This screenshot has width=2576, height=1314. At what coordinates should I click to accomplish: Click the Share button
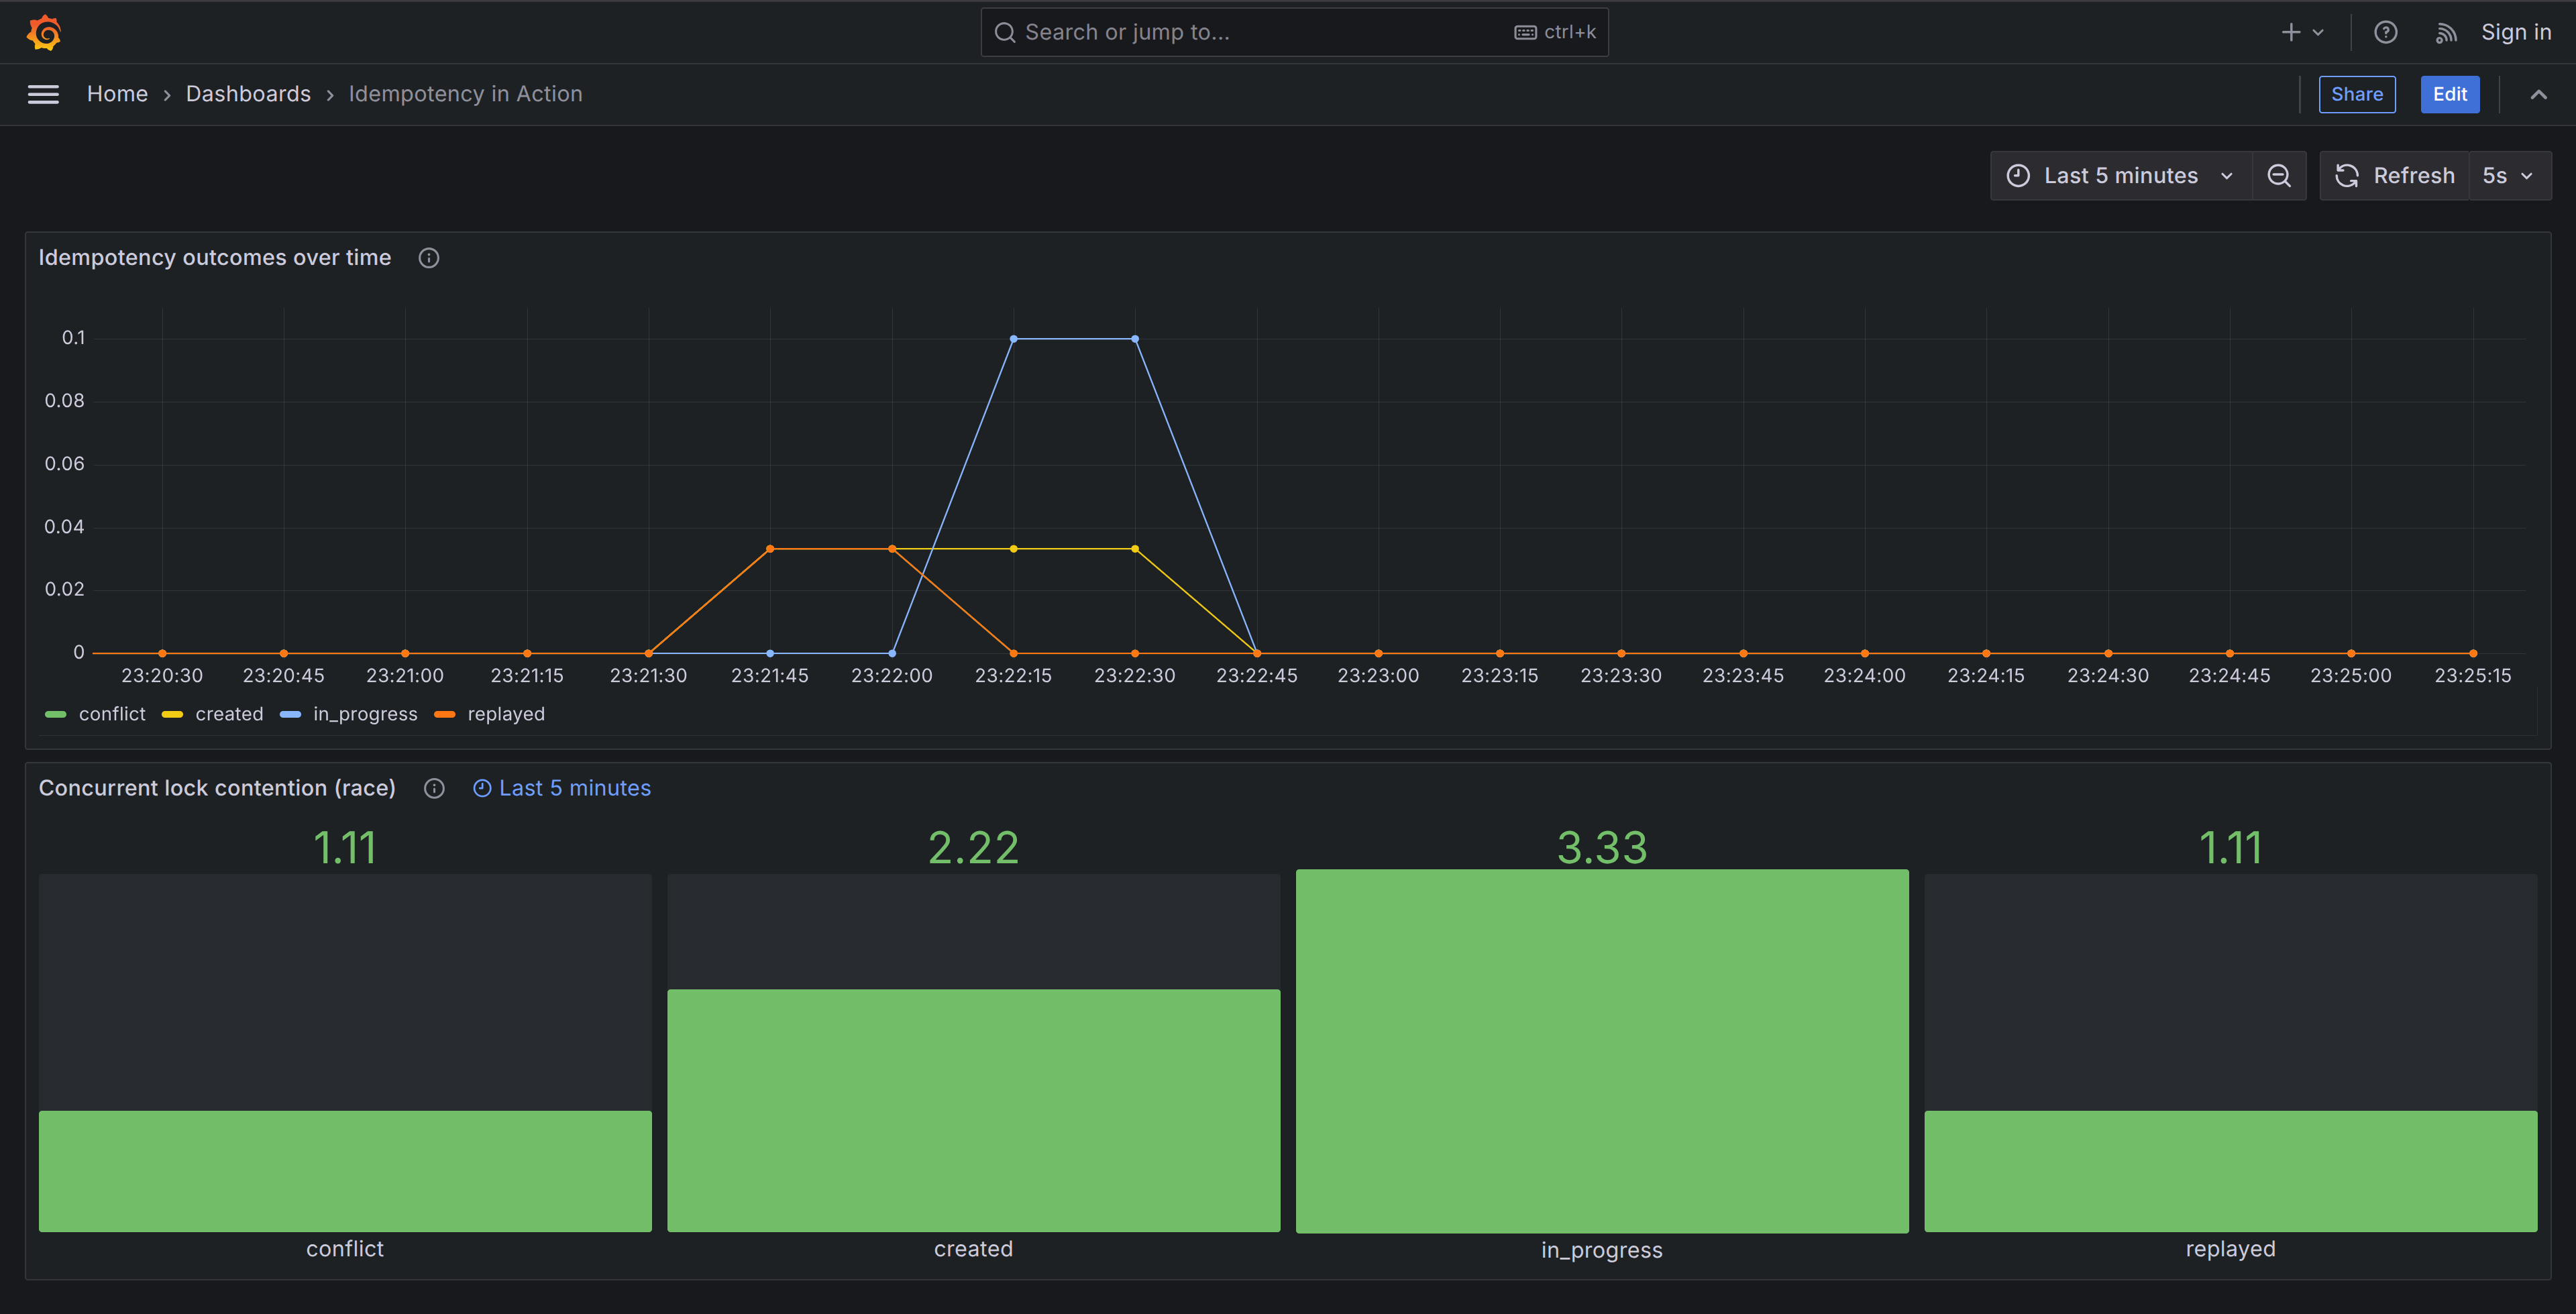2357,94
